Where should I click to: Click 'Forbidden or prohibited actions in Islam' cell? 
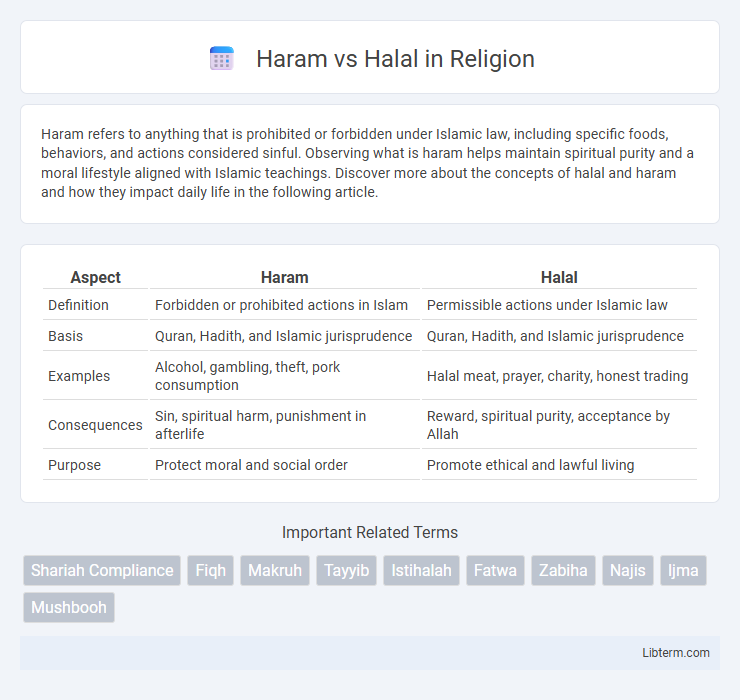pyautogui.click(x=285, y=305)
